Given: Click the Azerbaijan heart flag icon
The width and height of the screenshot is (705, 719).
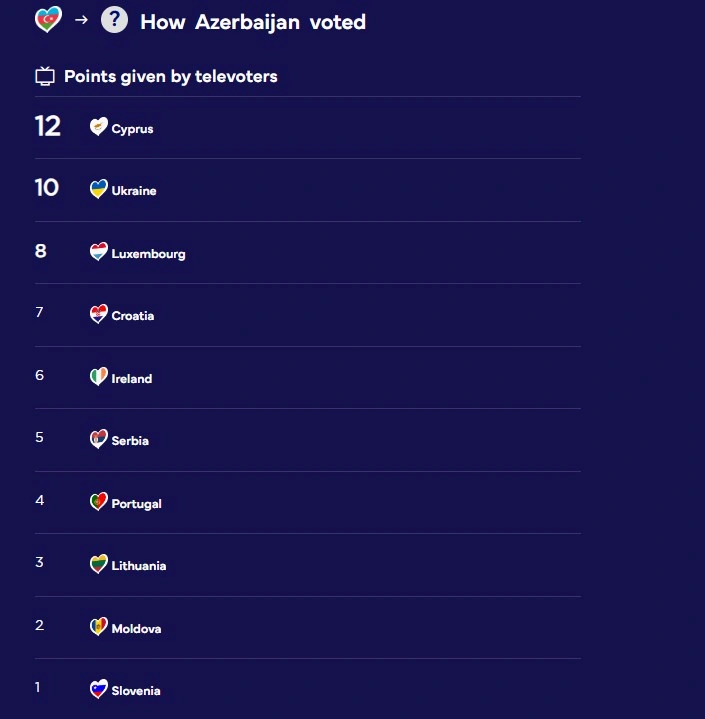Looking at the screenshot, I should [48, 20].
